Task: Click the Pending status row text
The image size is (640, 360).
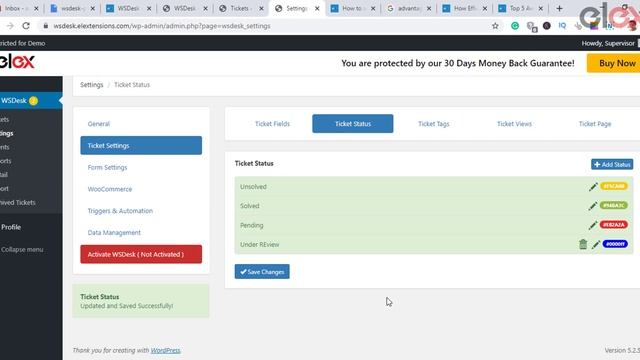Action: click(x=251, y=225)
